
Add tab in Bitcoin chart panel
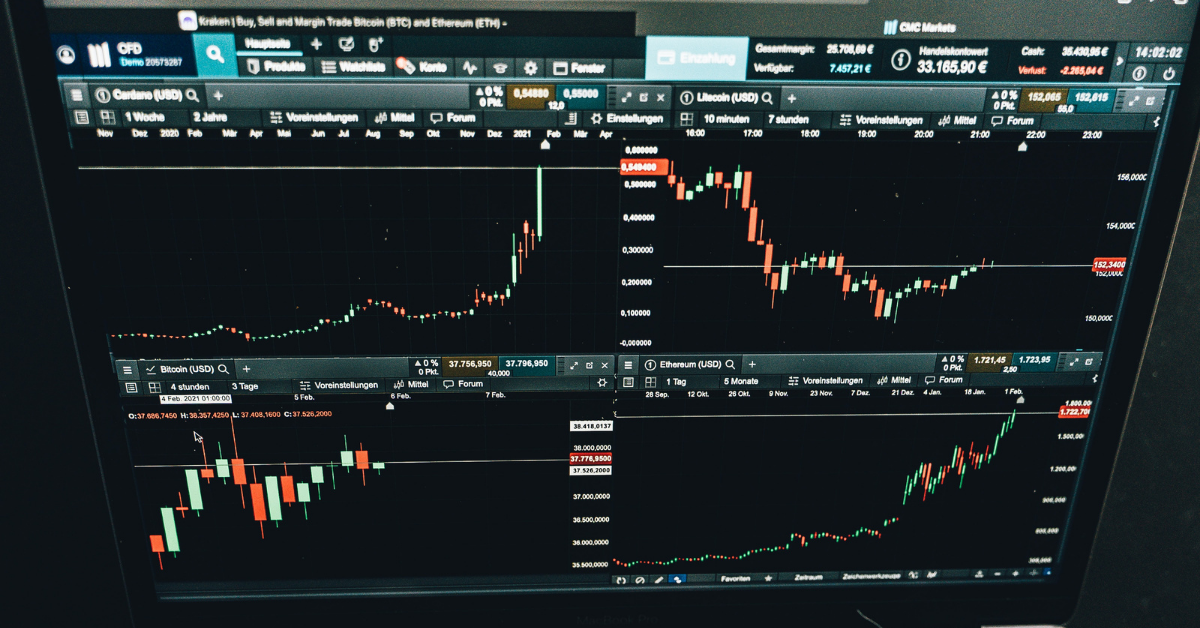246,368
